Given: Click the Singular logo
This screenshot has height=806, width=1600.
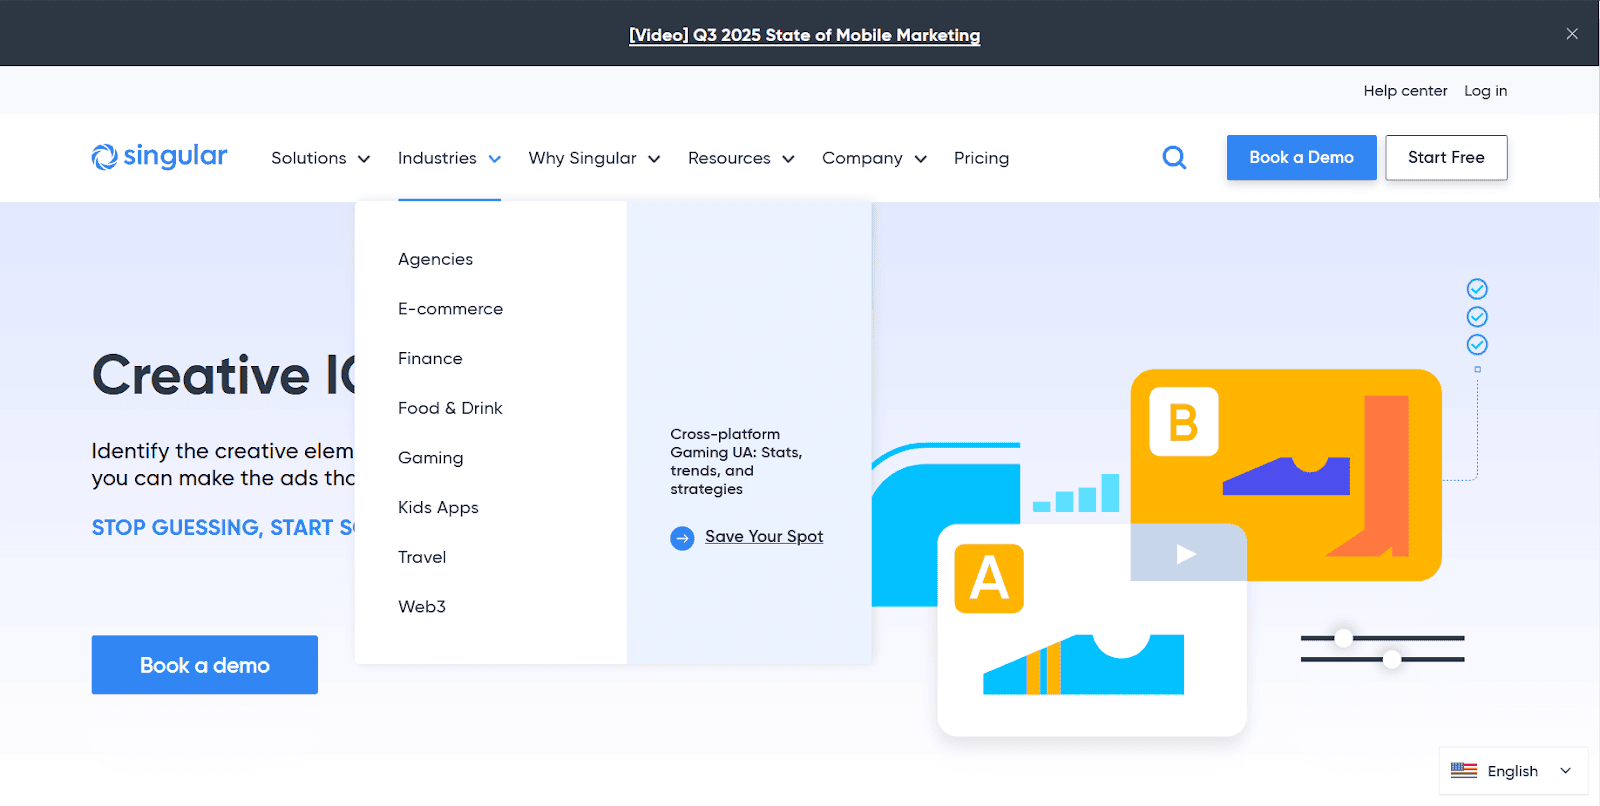Looking at the screenshot, I should pos(160,157).
